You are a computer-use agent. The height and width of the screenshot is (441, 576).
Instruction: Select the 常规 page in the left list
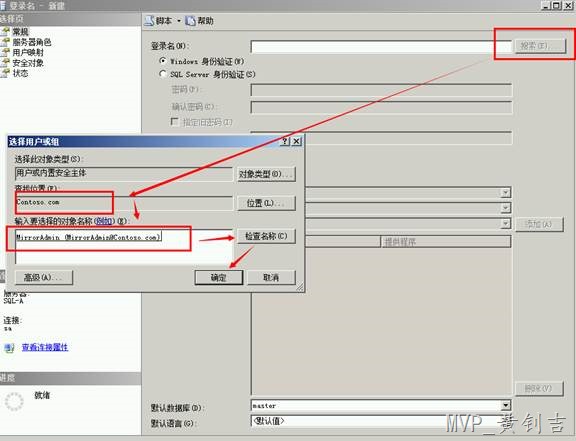(x=20, y=32)
